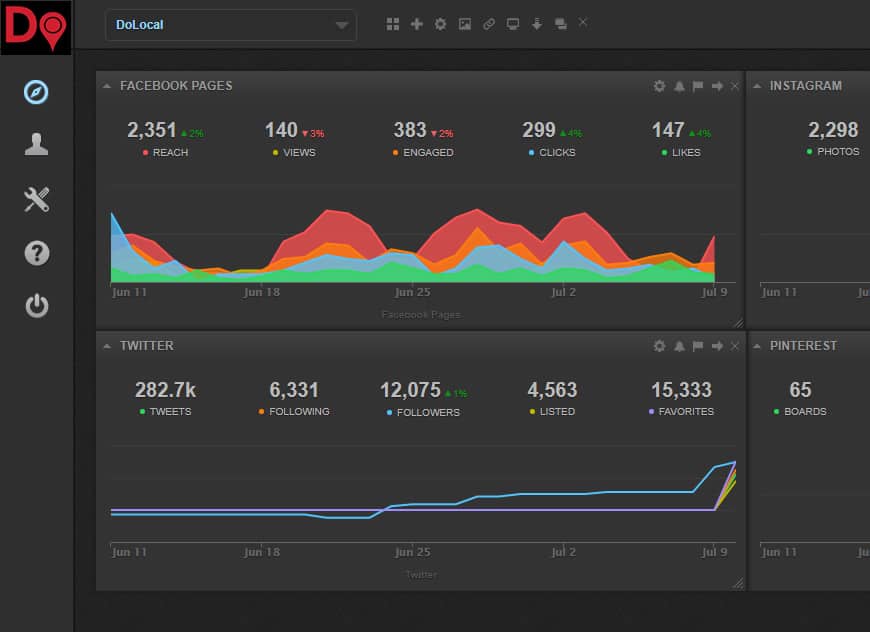Image resolution: width=870 pixels, height=632 pixels.
Task: Click the 12,075 followers value
Action: pyautogui.click(x=410, y=390)
